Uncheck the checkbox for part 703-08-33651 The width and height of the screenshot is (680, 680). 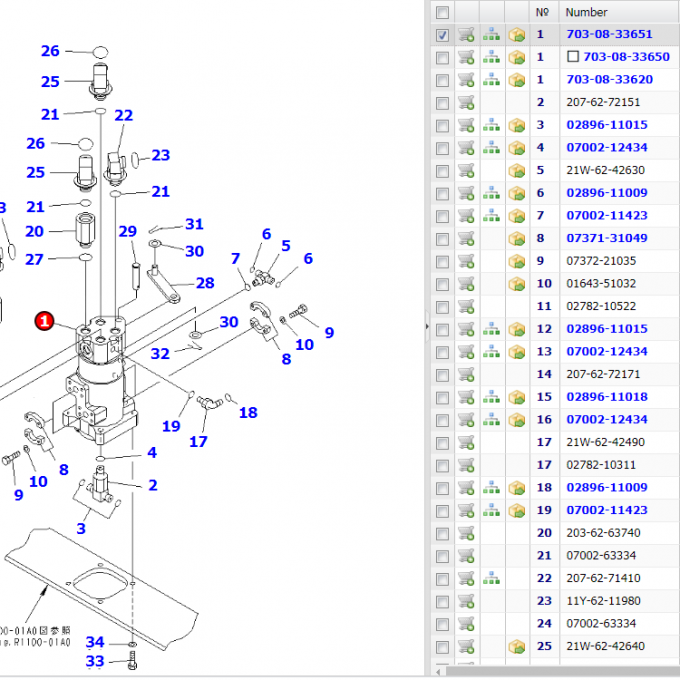click(442, 34)
